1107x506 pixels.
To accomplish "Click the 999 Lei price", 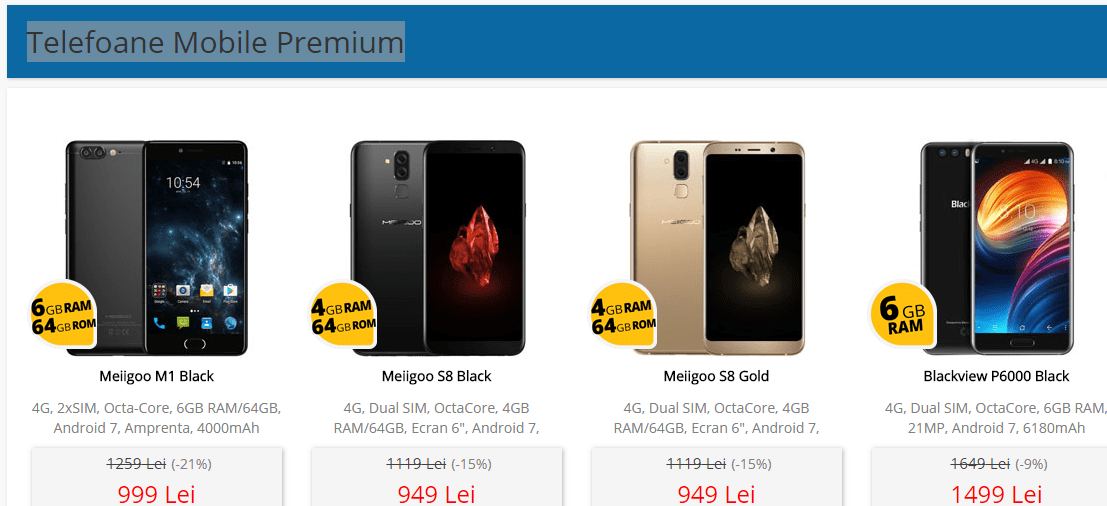I will click(157, 494).
